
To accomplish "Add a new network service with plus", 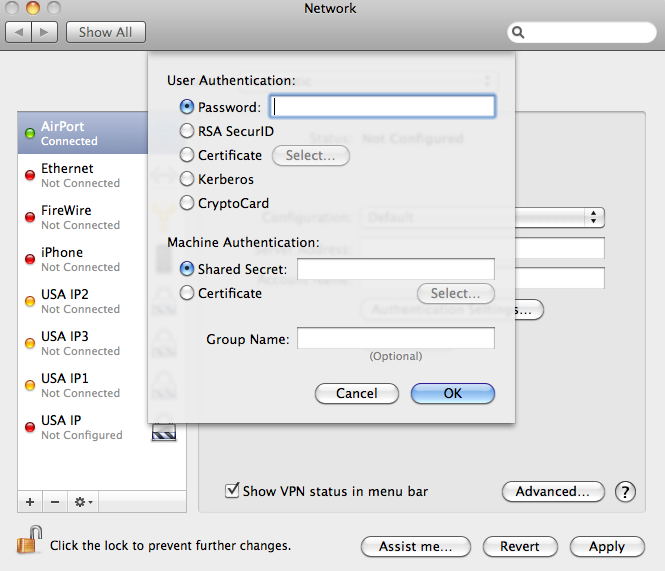I will tap(30, 502).
